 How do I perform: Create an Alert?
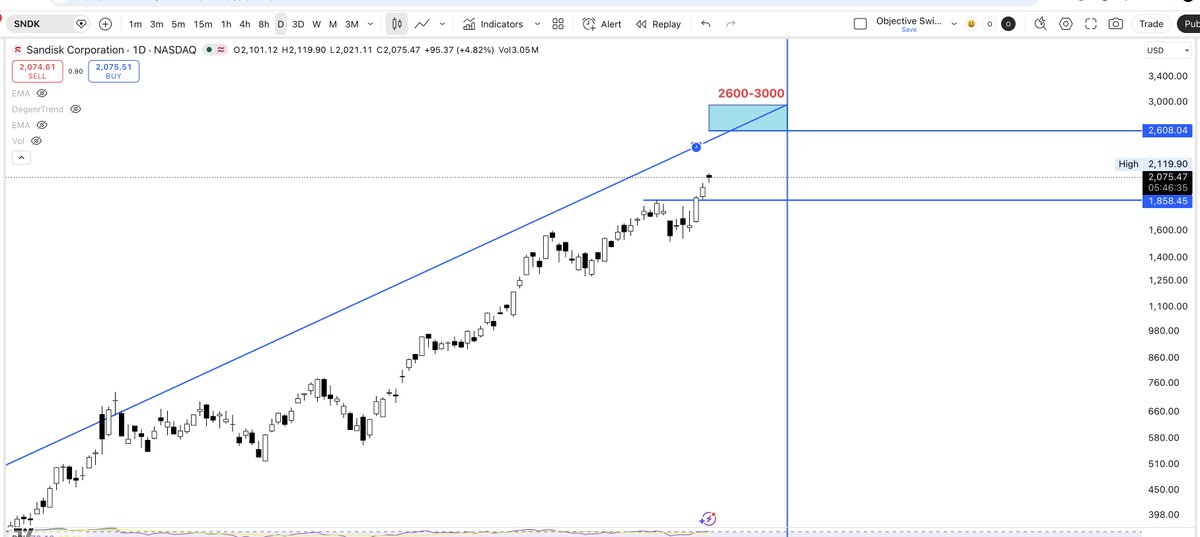pyautogui.click(x=602, y=24)
